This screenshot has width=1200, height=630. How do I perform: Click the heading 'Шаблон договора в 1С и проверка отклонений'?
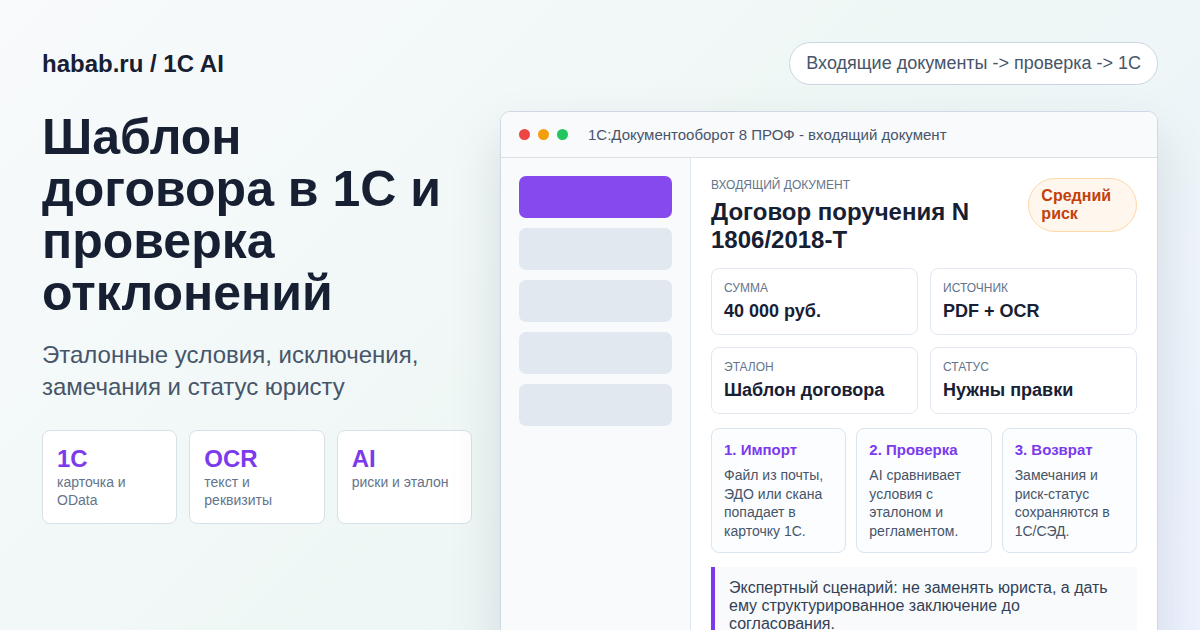[241, 215]
